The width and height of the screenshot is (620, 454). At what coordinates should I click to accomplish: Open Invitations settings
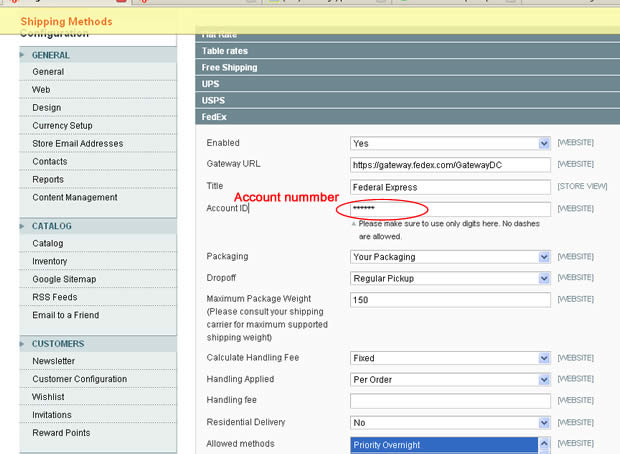click(52, 415)
